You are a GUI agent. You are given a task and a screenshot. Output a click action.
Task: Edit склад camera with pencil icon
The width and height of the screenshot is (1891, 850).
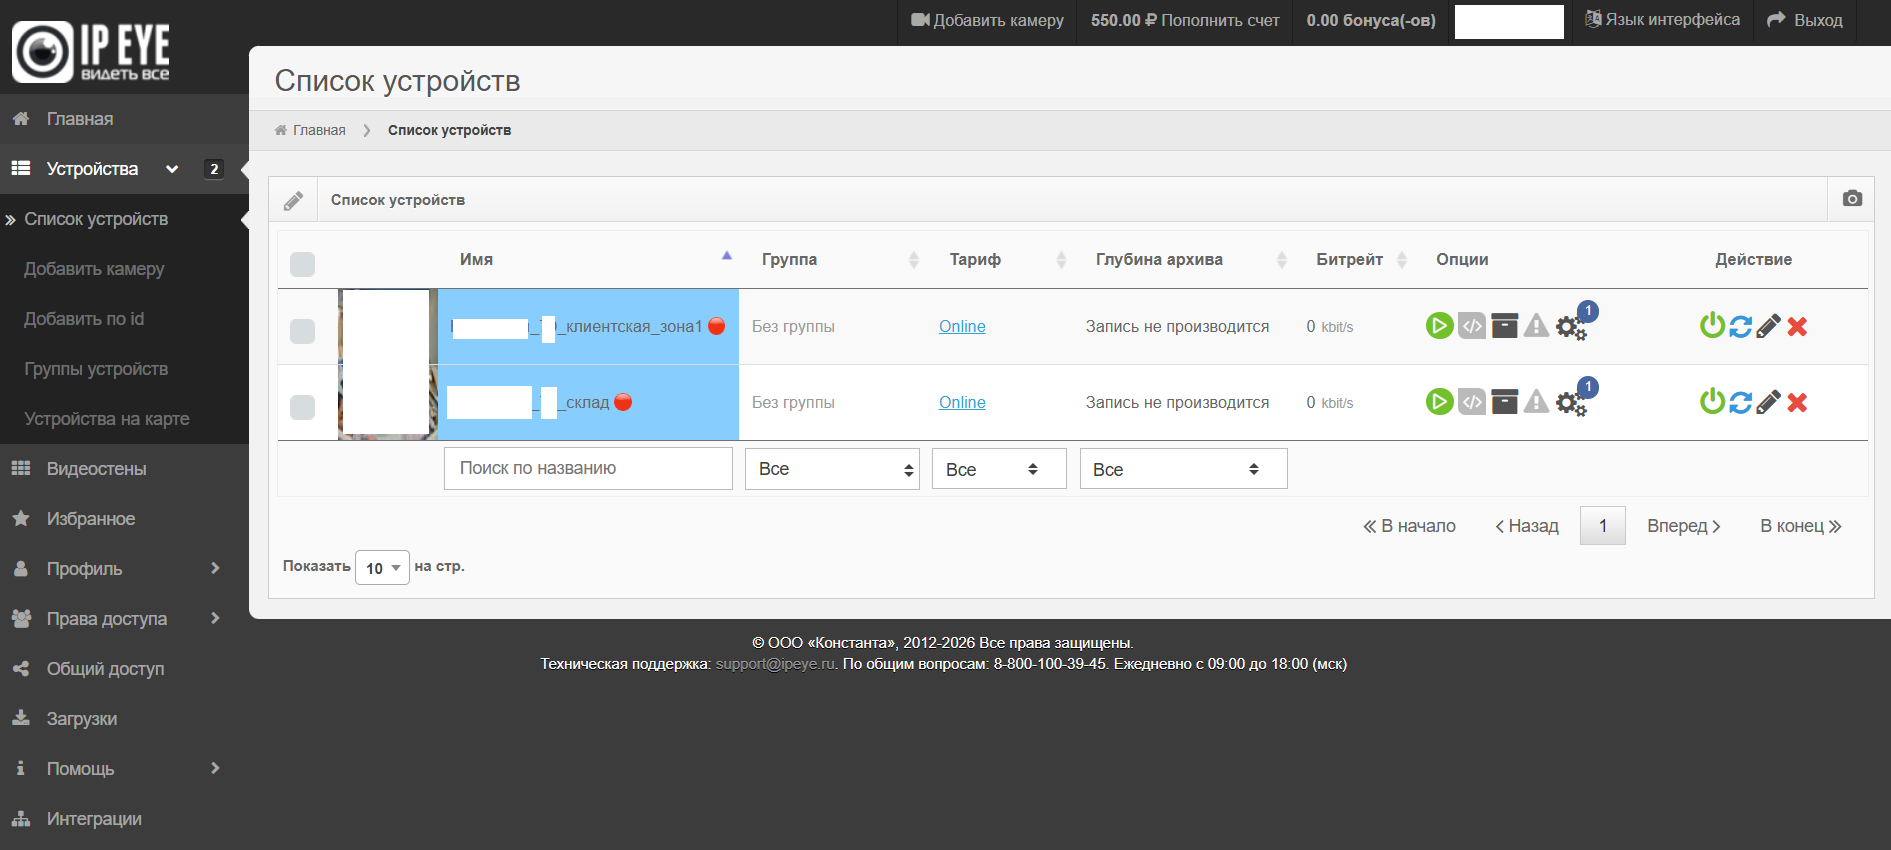click(x=1768, y=402)
